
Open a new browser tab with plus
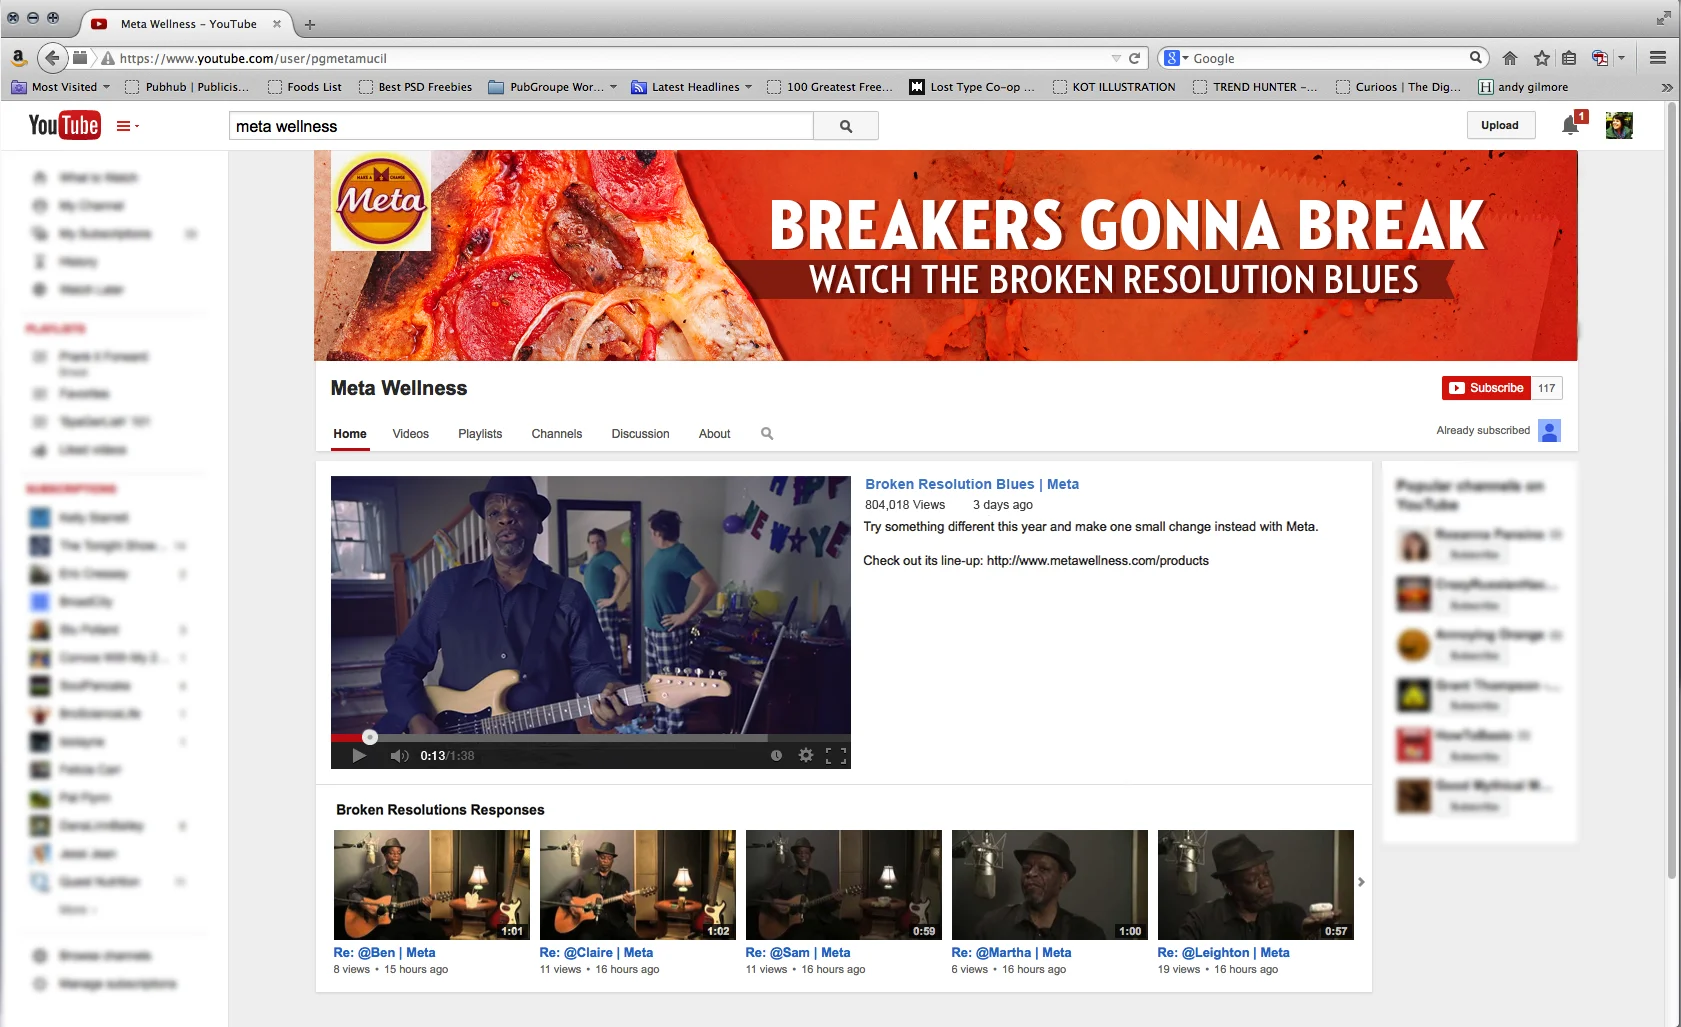[x=310, y=24]
